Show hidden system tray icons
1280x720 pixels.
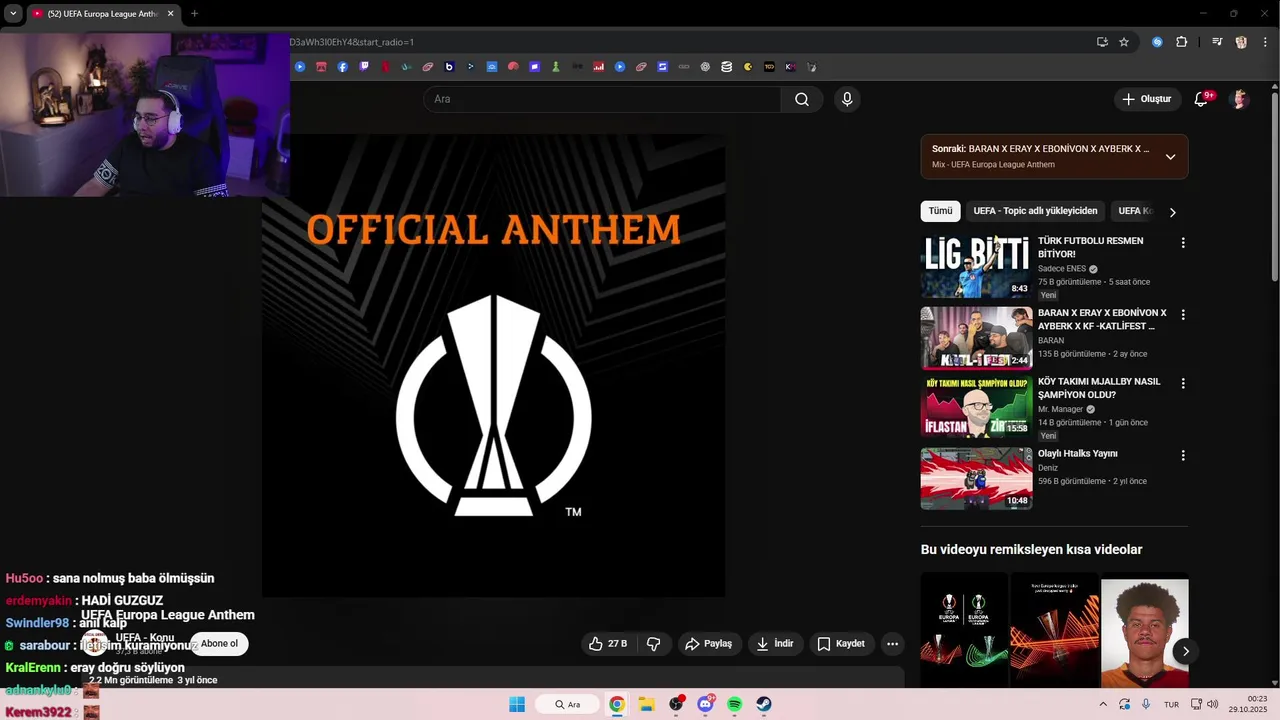point(1103,704)
